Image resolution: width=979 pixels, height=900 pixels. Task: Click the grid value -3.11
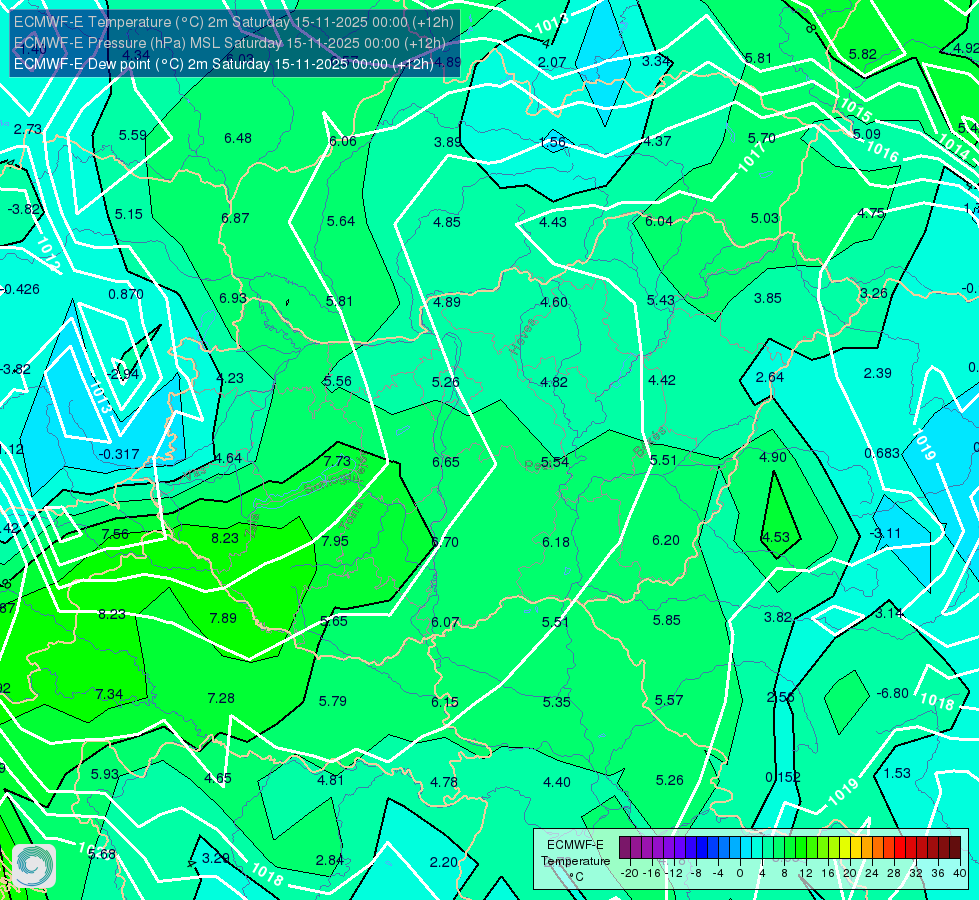pos(885,533)
